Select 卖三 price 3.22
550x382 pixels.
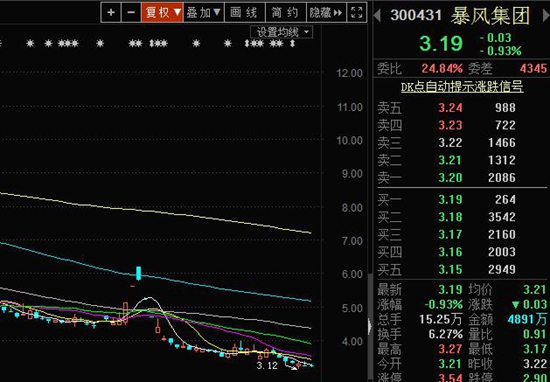[x=450, y=143]
